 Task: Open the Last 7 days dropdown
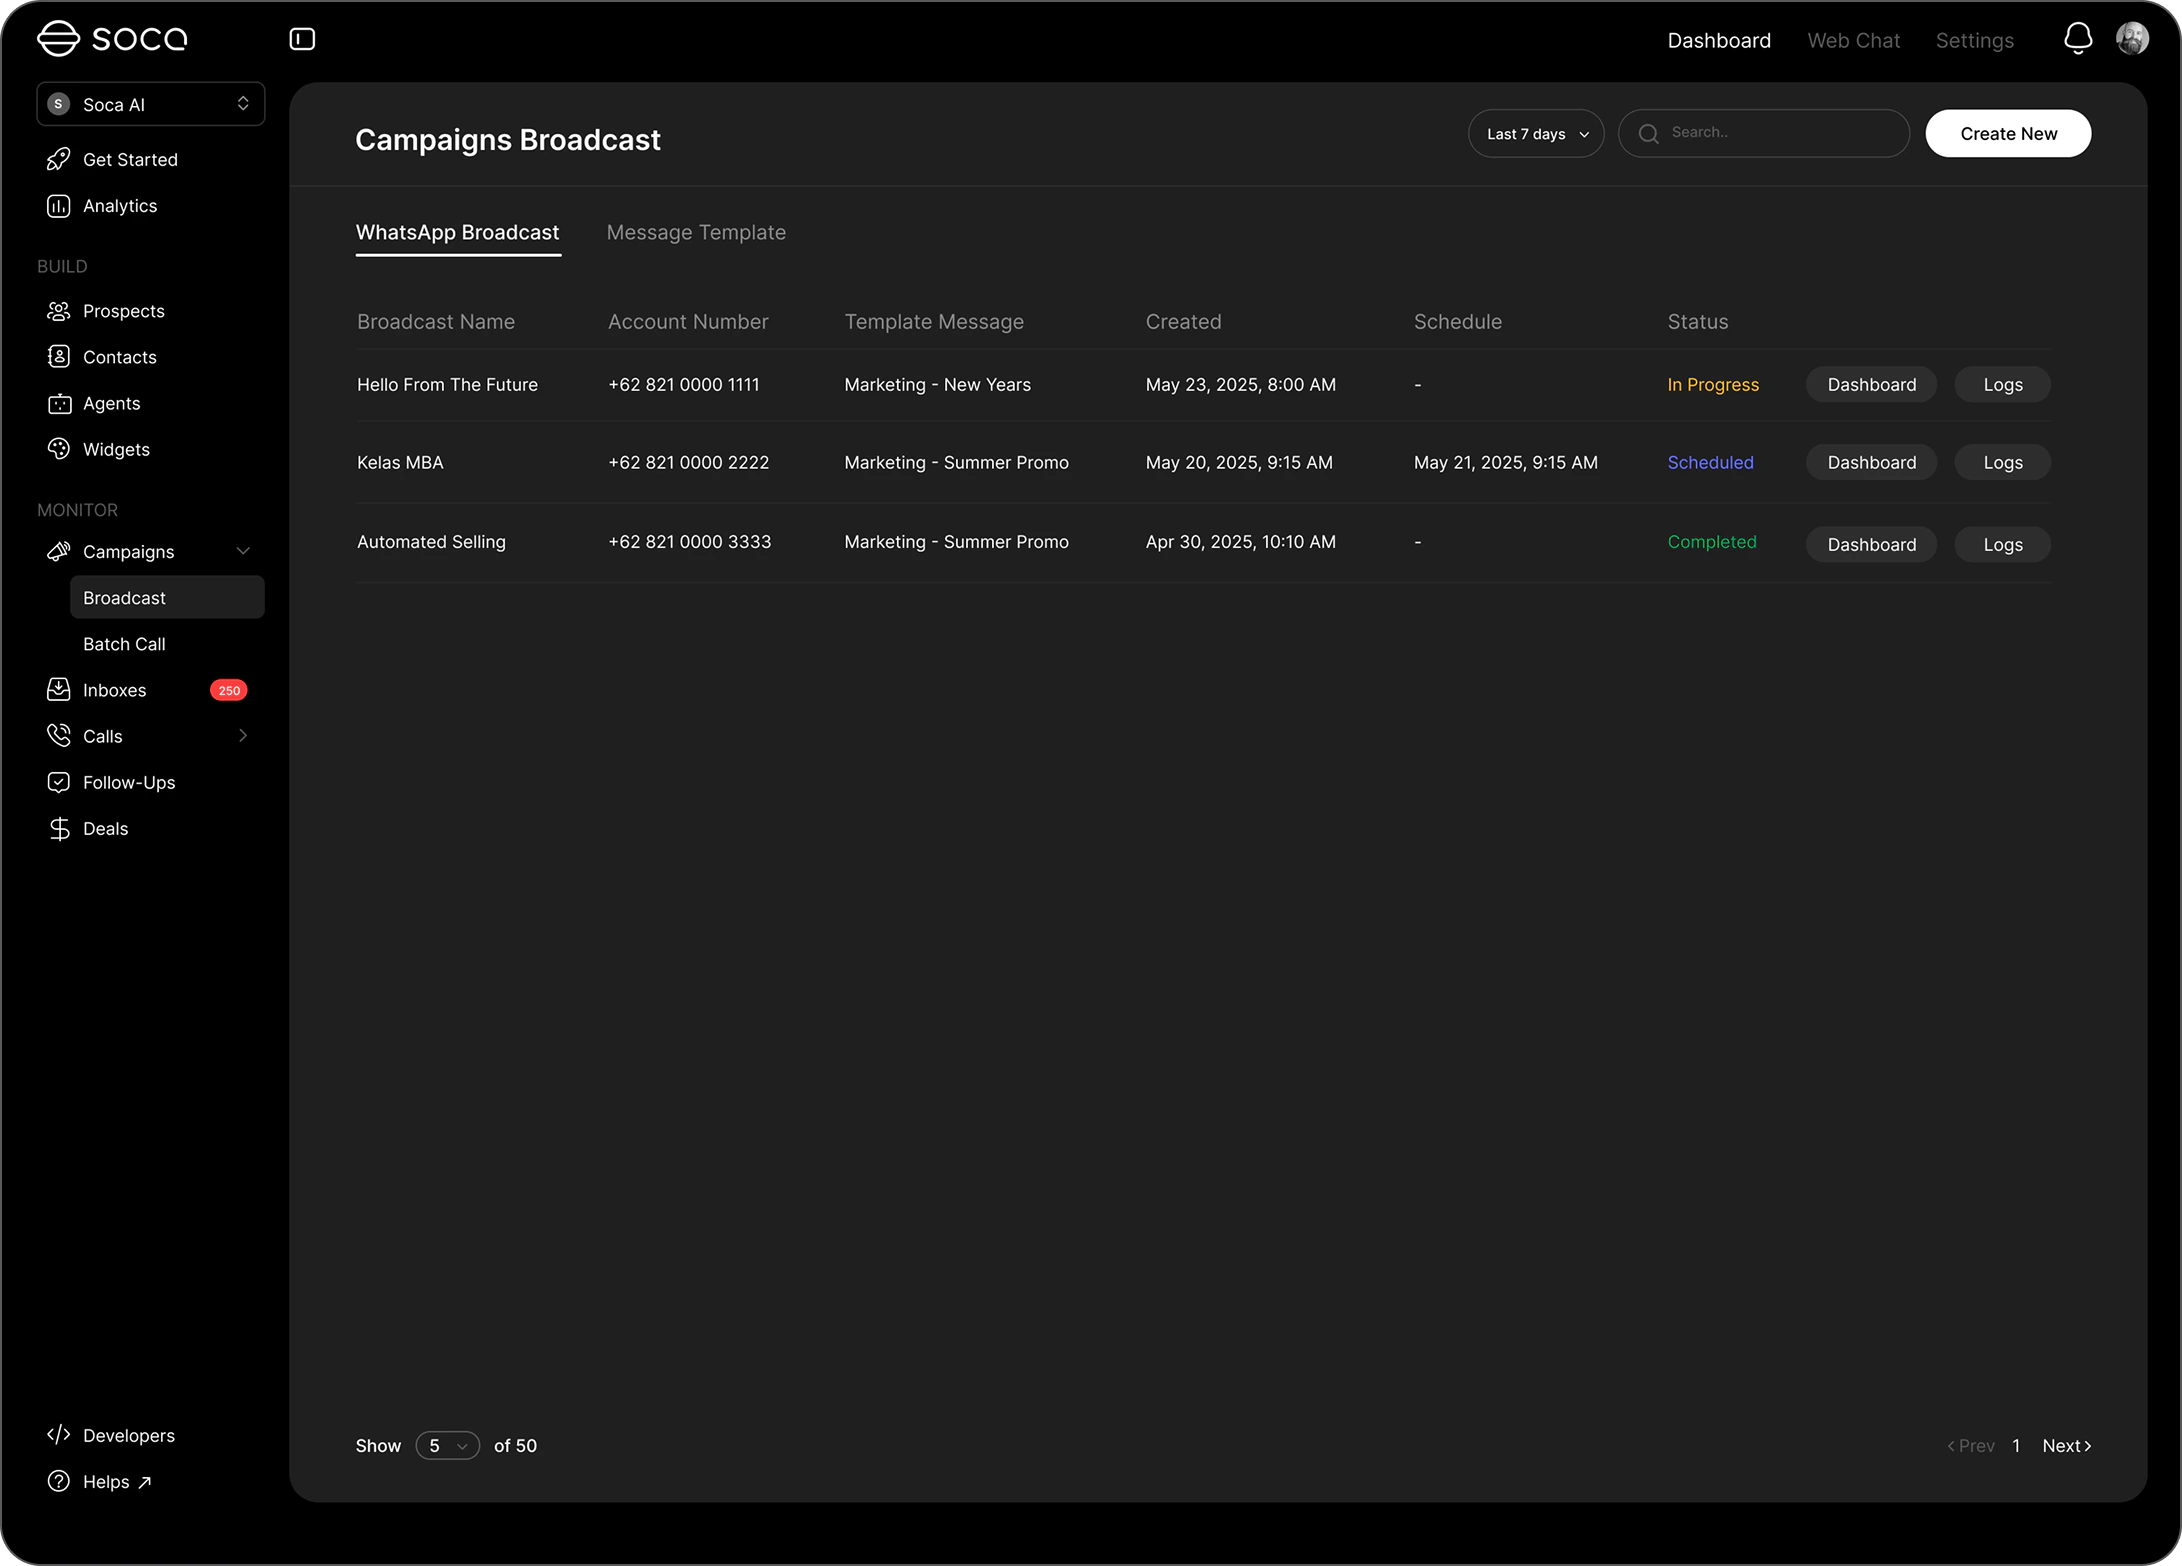[x=1535, y=134]
